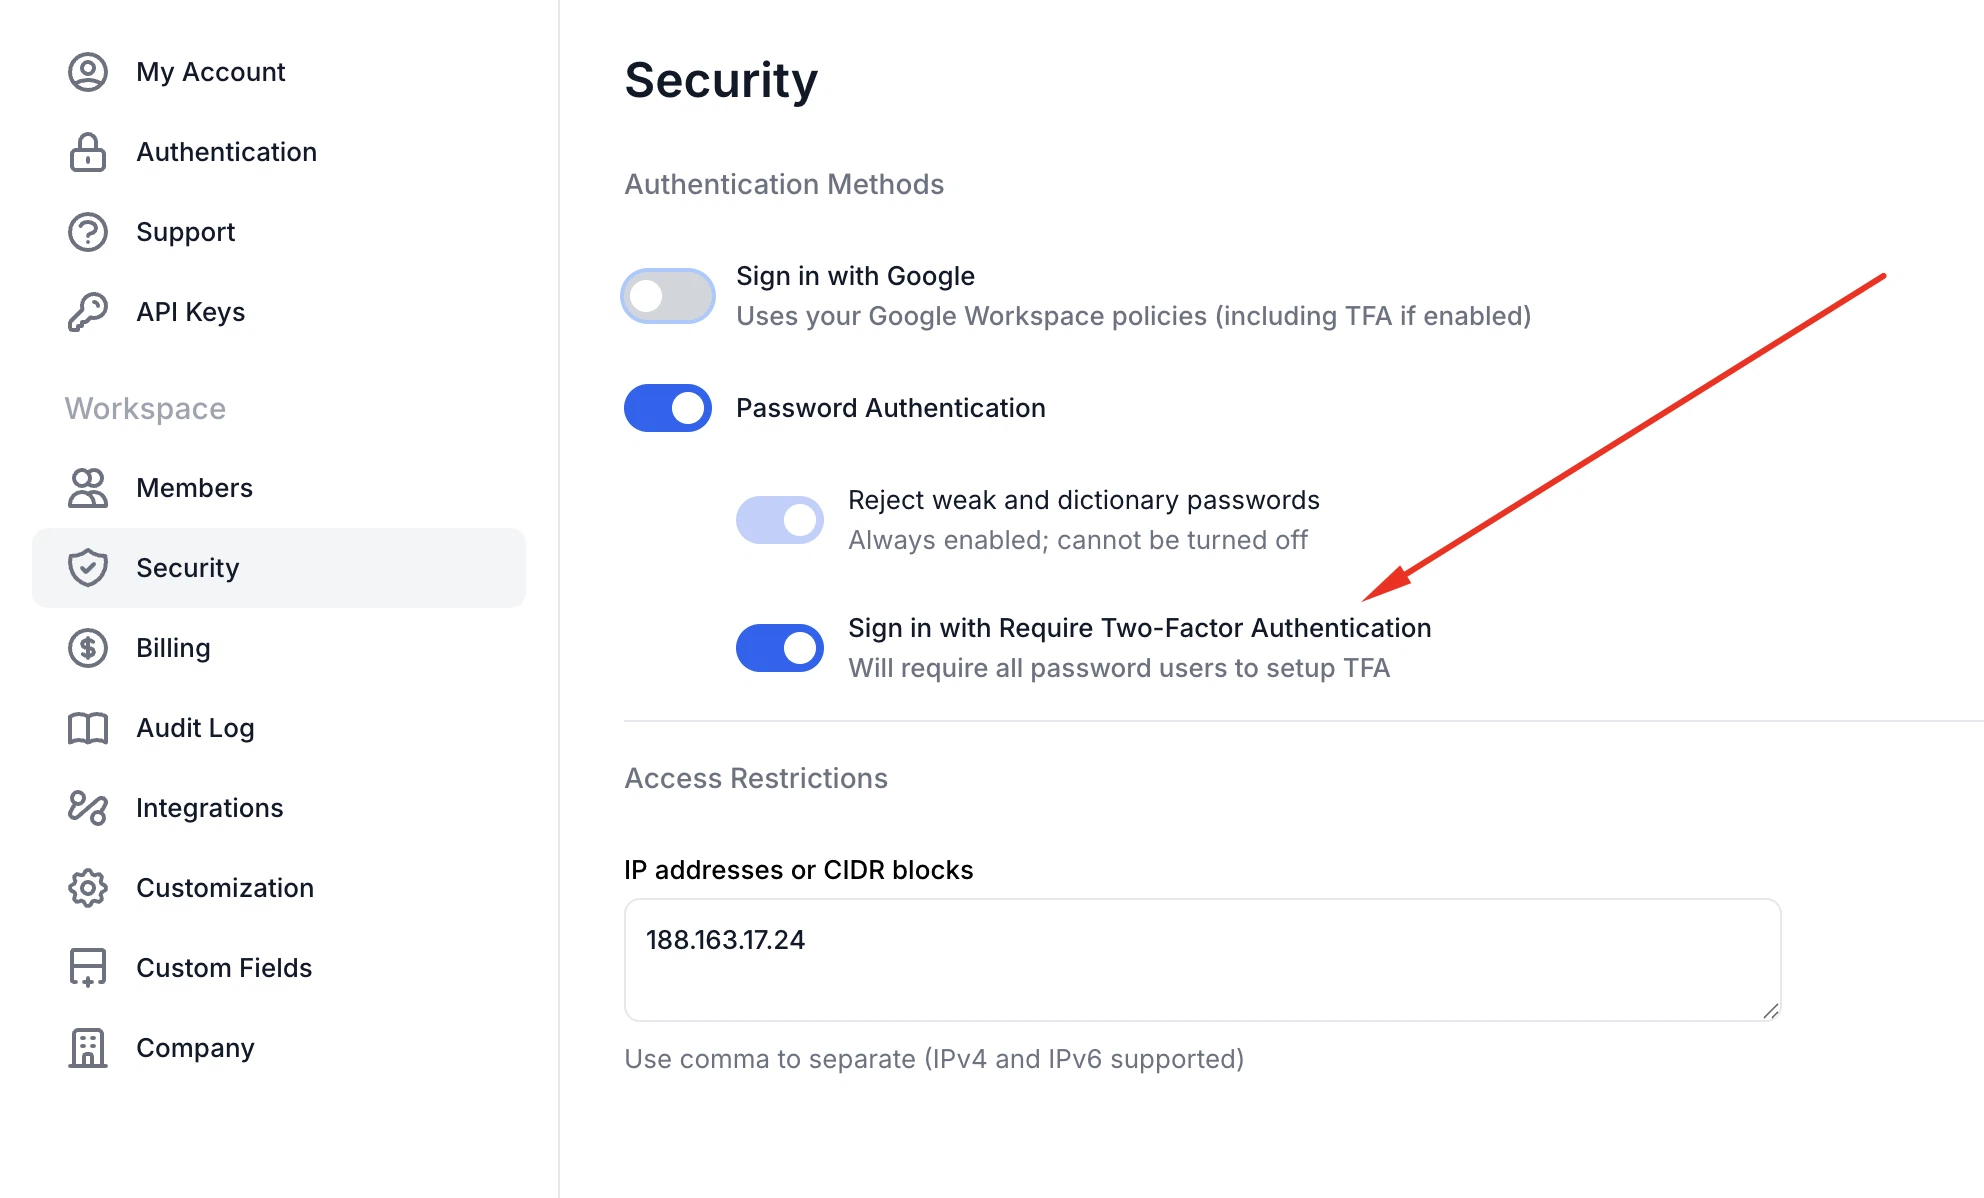Click the disabled weak passwords toggle

tap(779, 519)
